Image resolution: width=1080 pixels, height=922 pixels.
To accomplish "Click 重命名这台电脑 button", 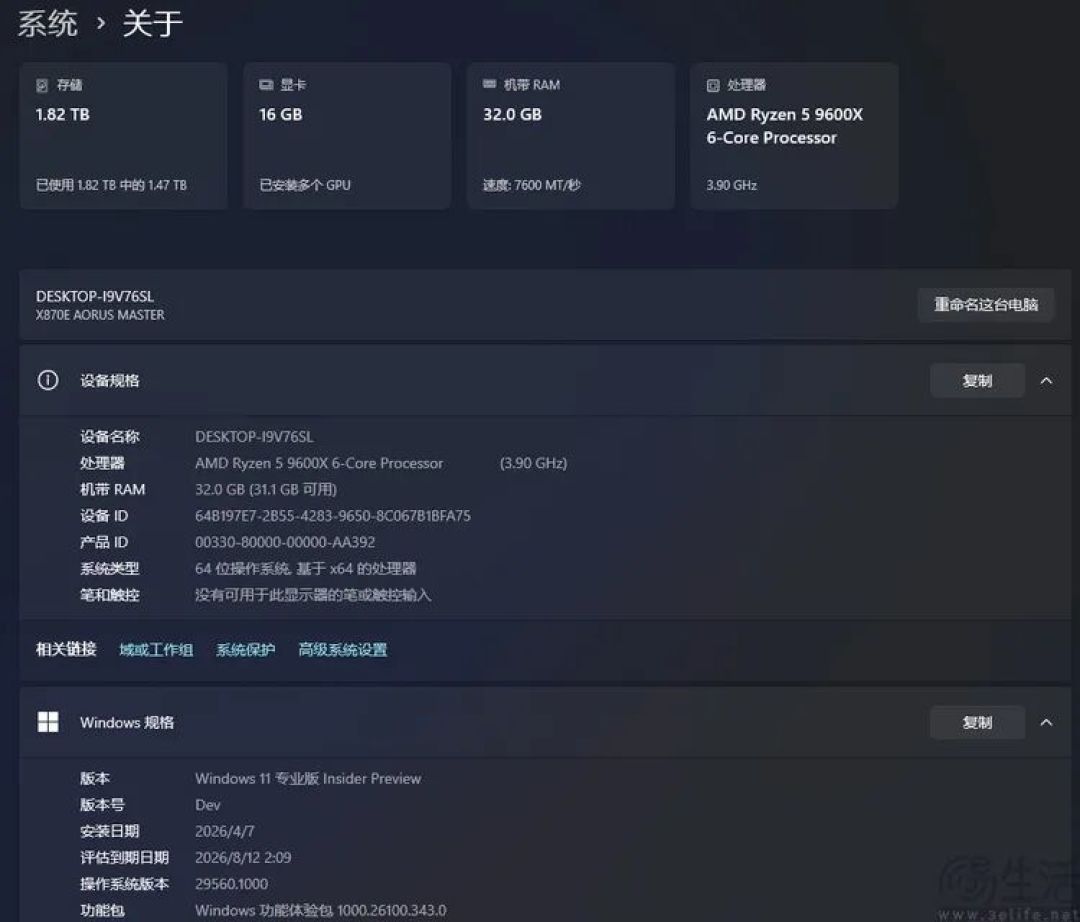I will point(986,304).
